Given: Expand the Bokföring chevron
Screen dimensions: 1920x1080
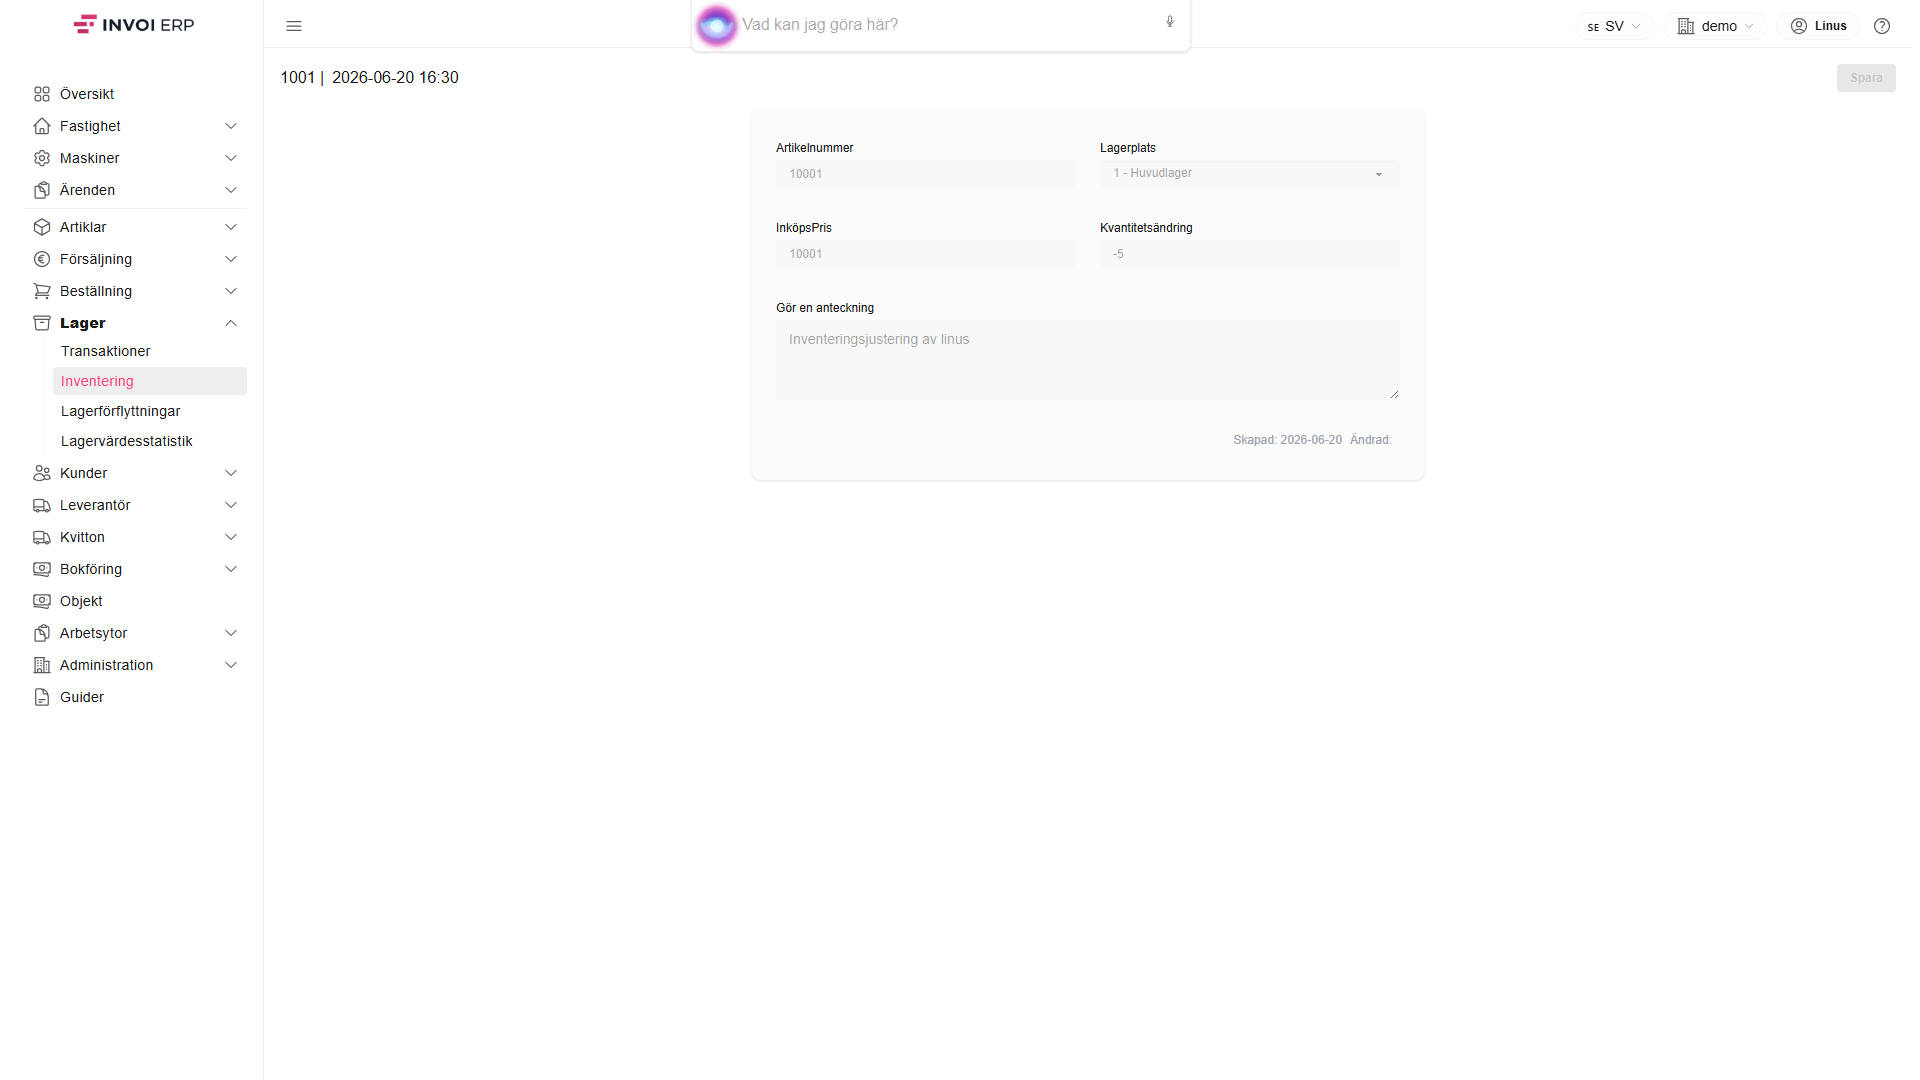Looking at the screenshot, I should tap(231, 569).
